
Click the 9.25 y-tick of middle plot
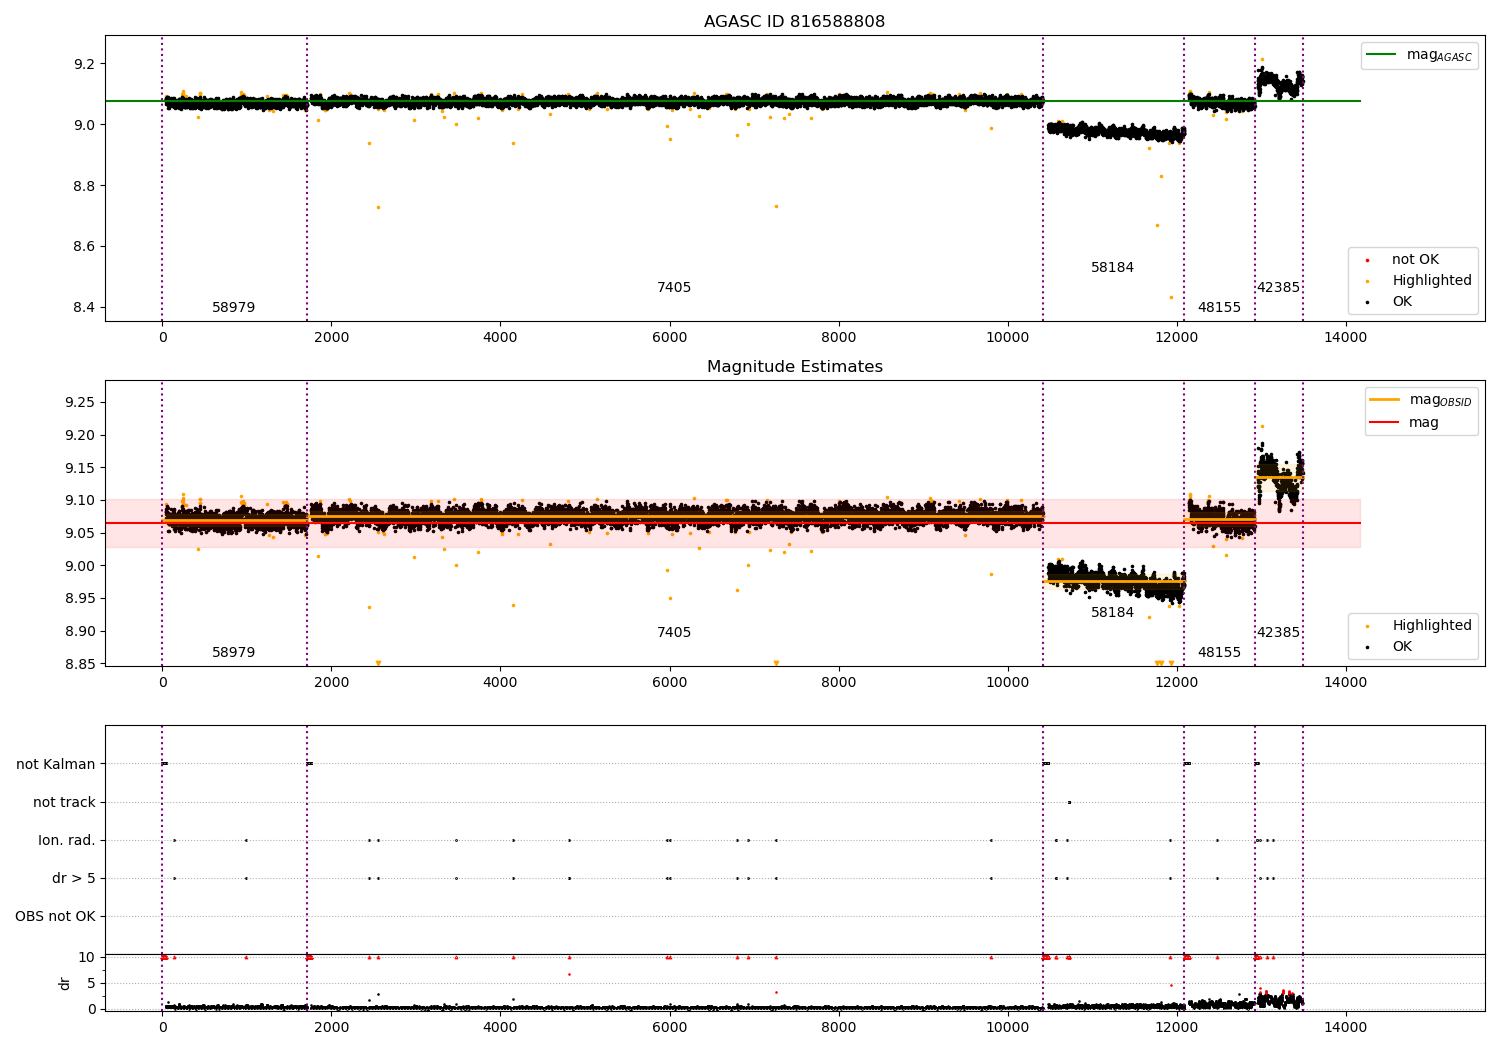(80, 402)
